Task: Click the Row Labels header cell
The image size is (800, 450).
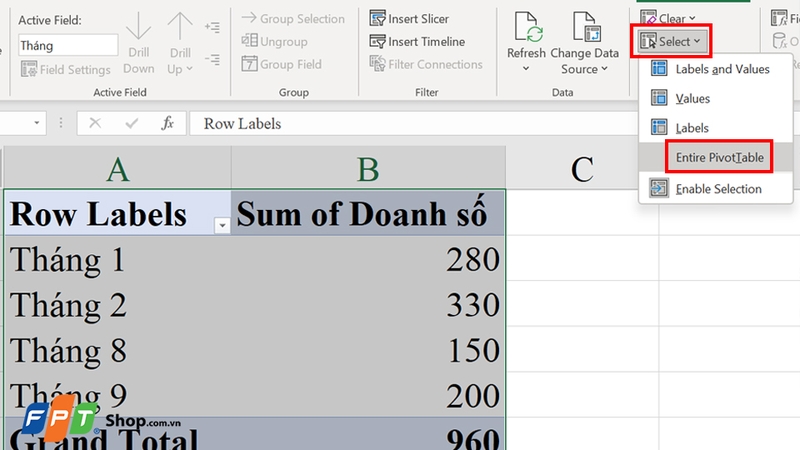Action: 117,213
